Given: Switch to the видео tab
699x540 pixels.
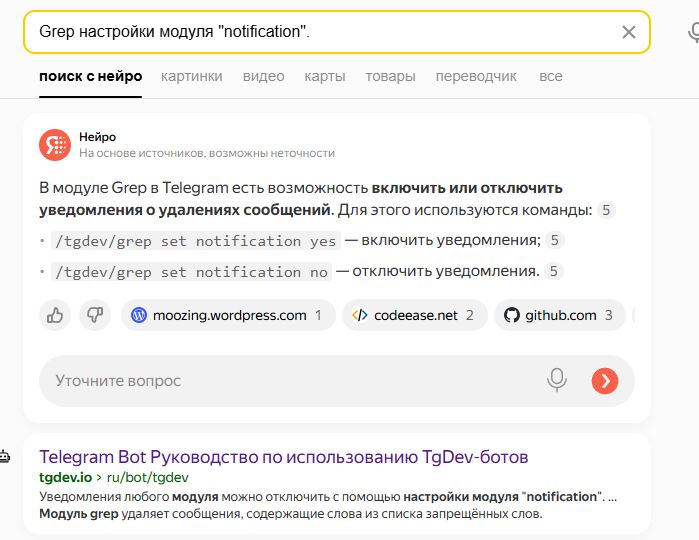Looking at the screenshot, I should pos(263,76).
